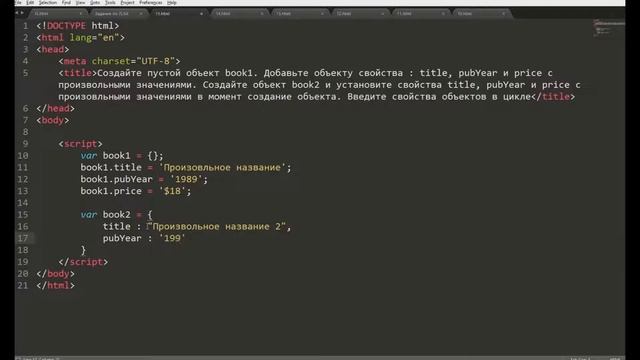The width and height of the screenshot is (640, 360).
Task: Switch to the 12.html tab
Action: [360, 13]
